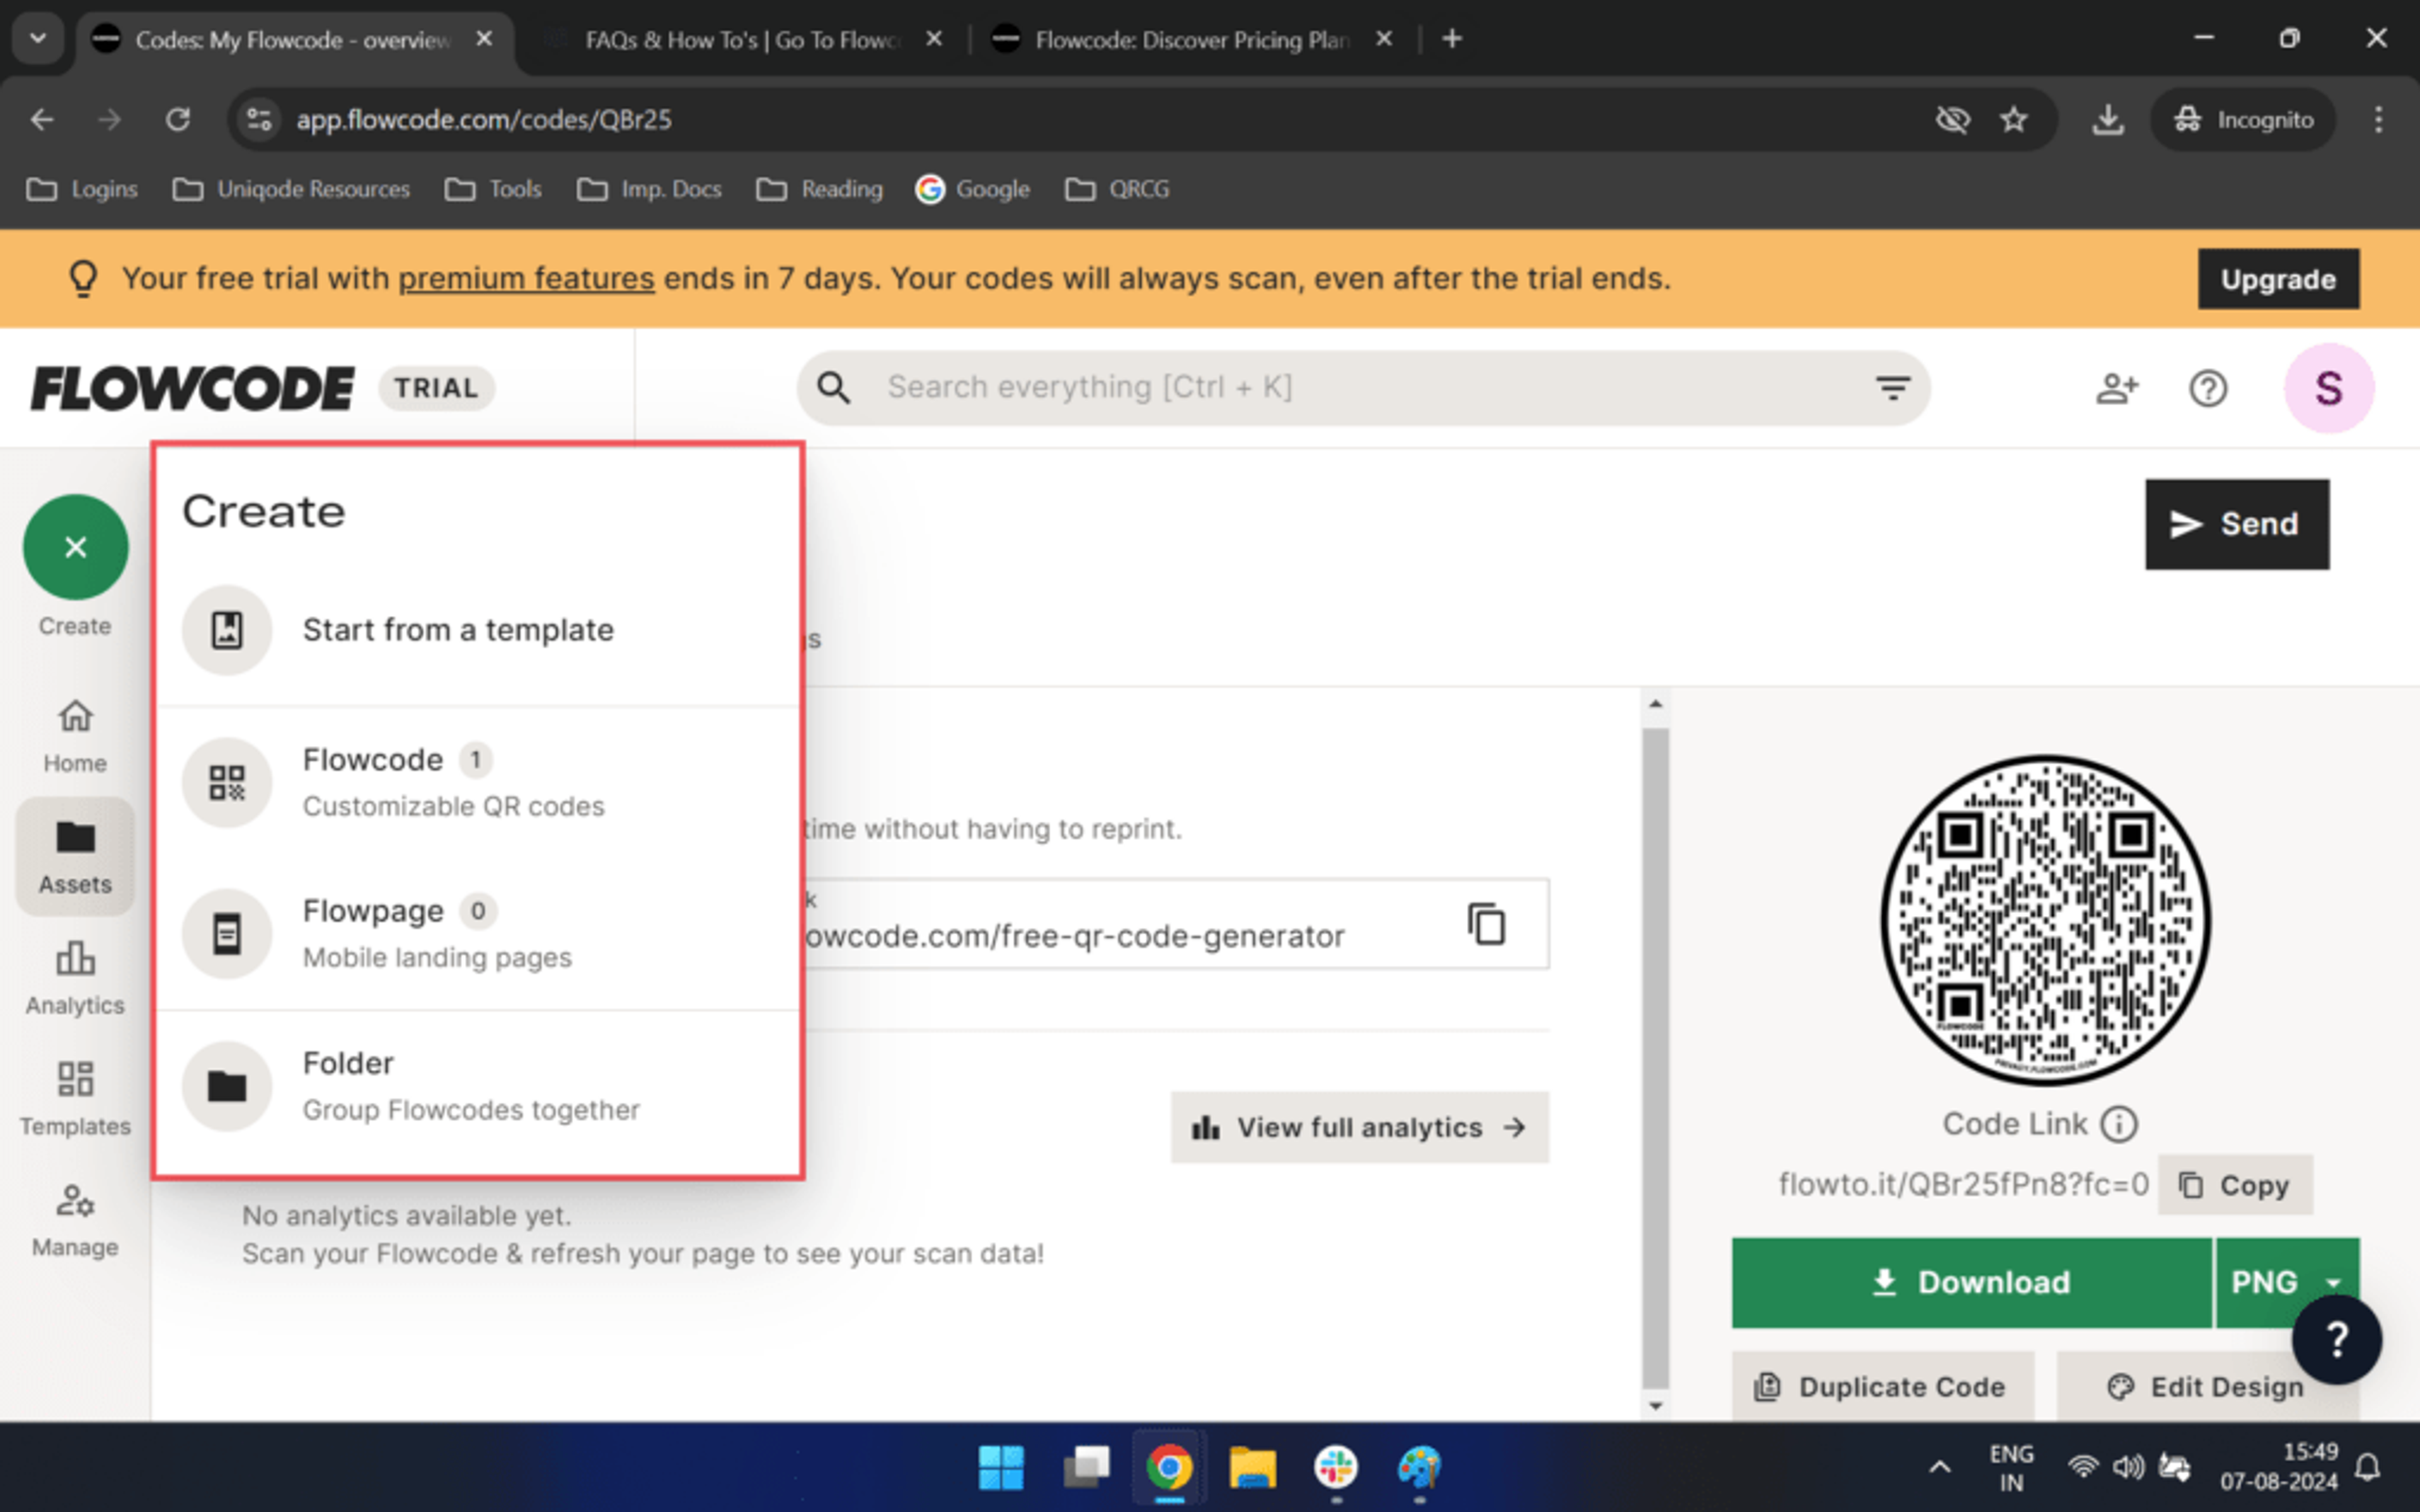Choose Start from a template
The width and height of the screenshot is (2420, 1512).
click(478, 630)
